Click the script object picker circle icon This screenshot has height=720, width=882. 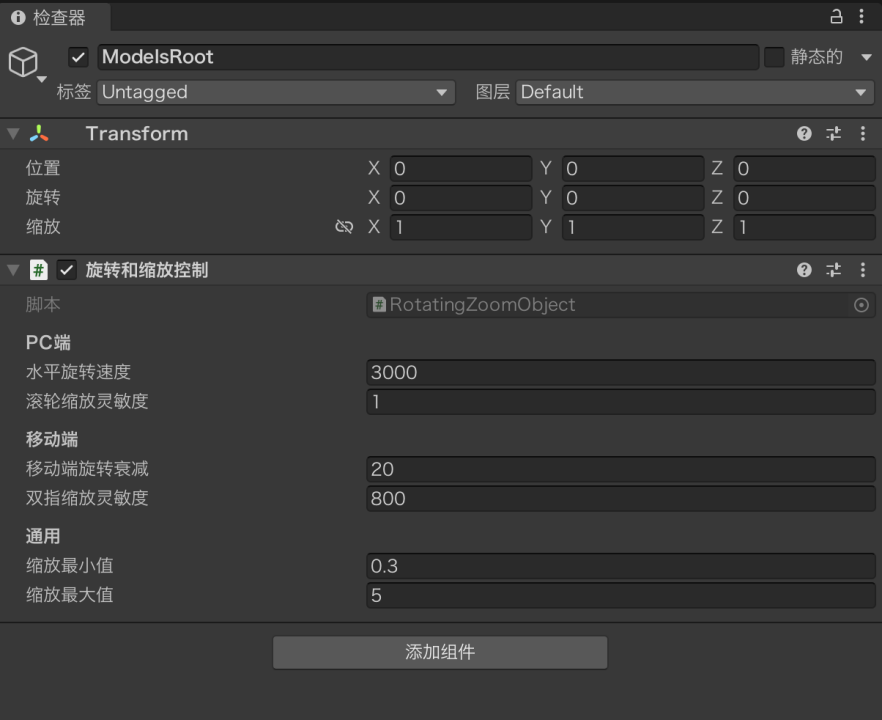pos(861,305)
